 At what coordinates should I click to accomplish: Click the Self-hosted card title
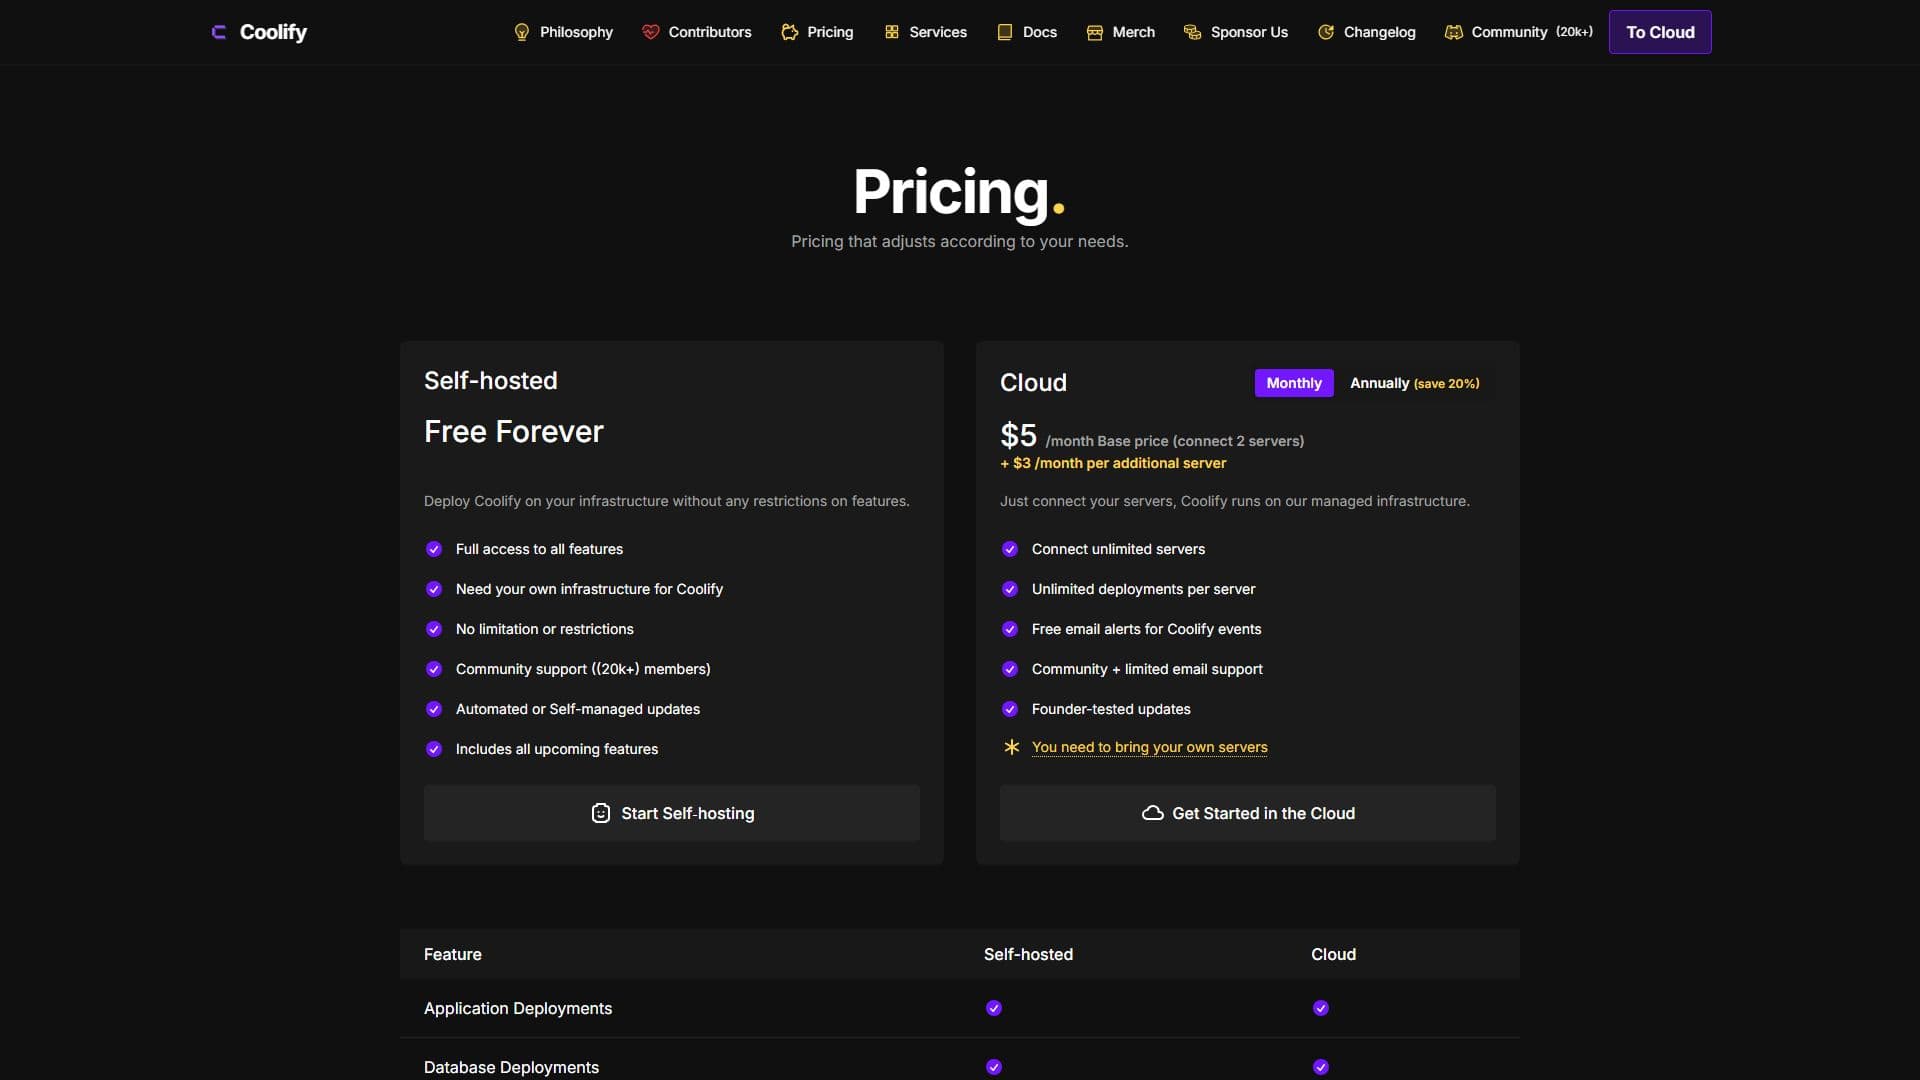(x=491, y=380)
